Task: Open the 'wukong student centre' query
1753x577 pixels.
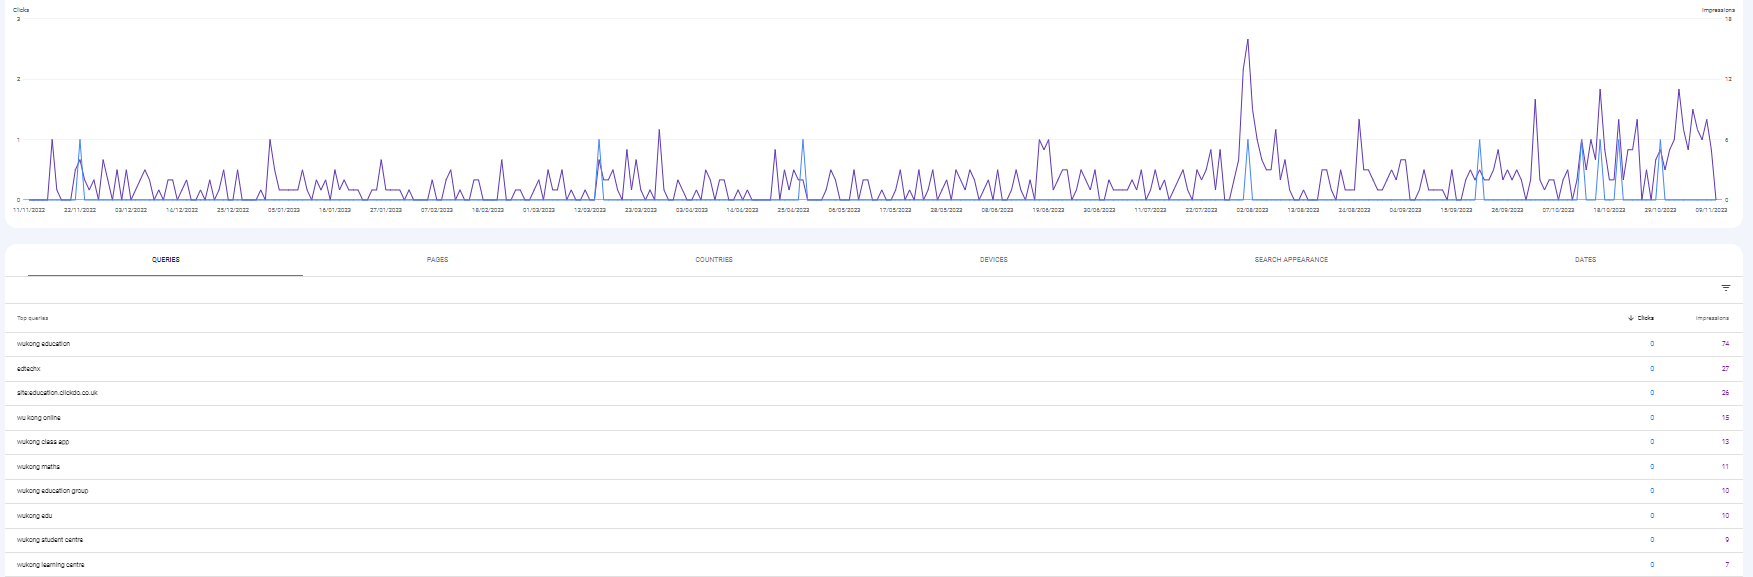Action: [50, 540]
